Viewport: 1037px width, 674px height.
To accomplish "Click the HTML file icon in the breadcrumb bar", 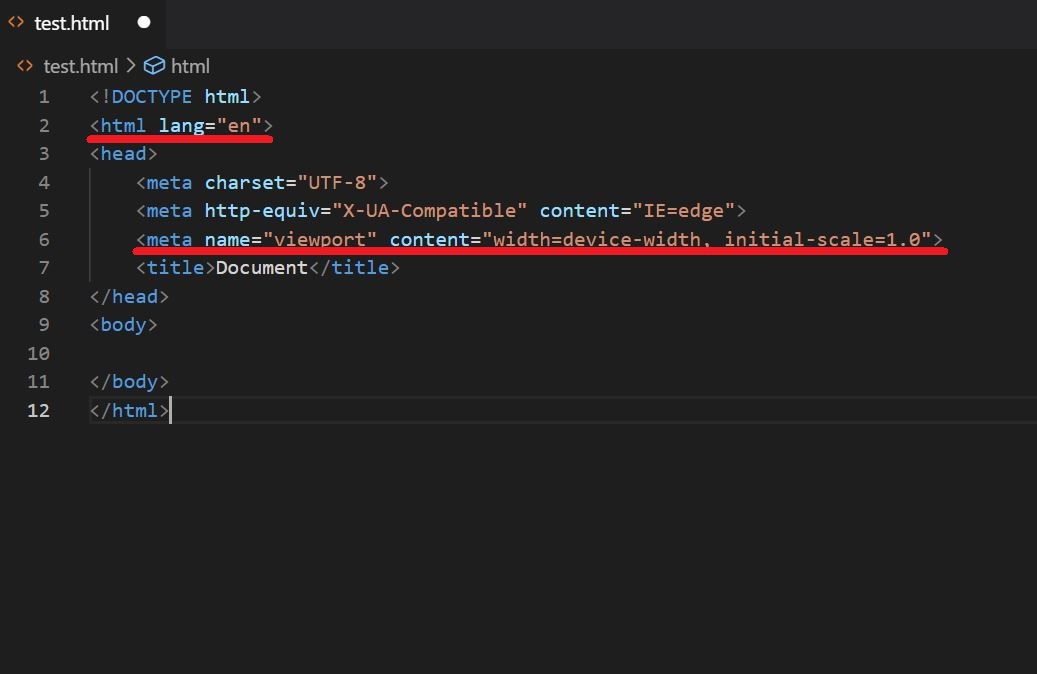I will point(23,65).
